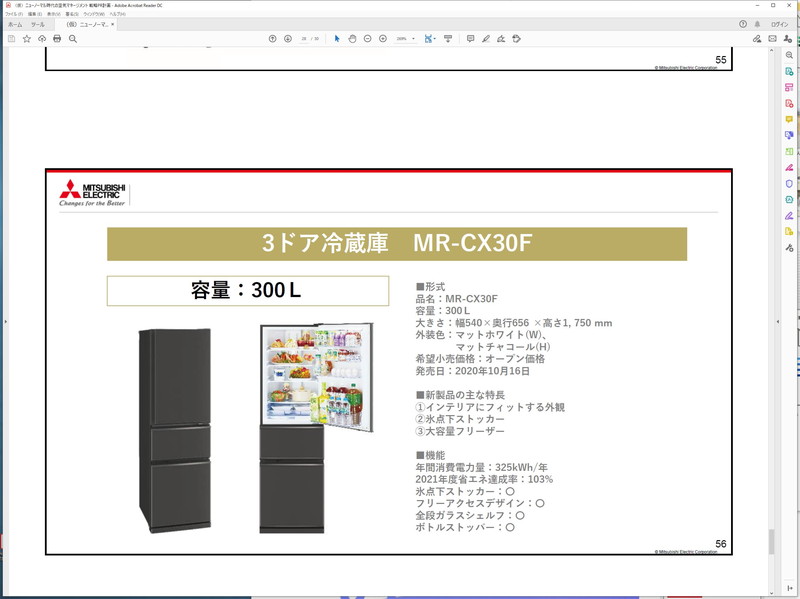Click the page number input field
This screenshot has width=800, height=599.
(x=303, y=38)
